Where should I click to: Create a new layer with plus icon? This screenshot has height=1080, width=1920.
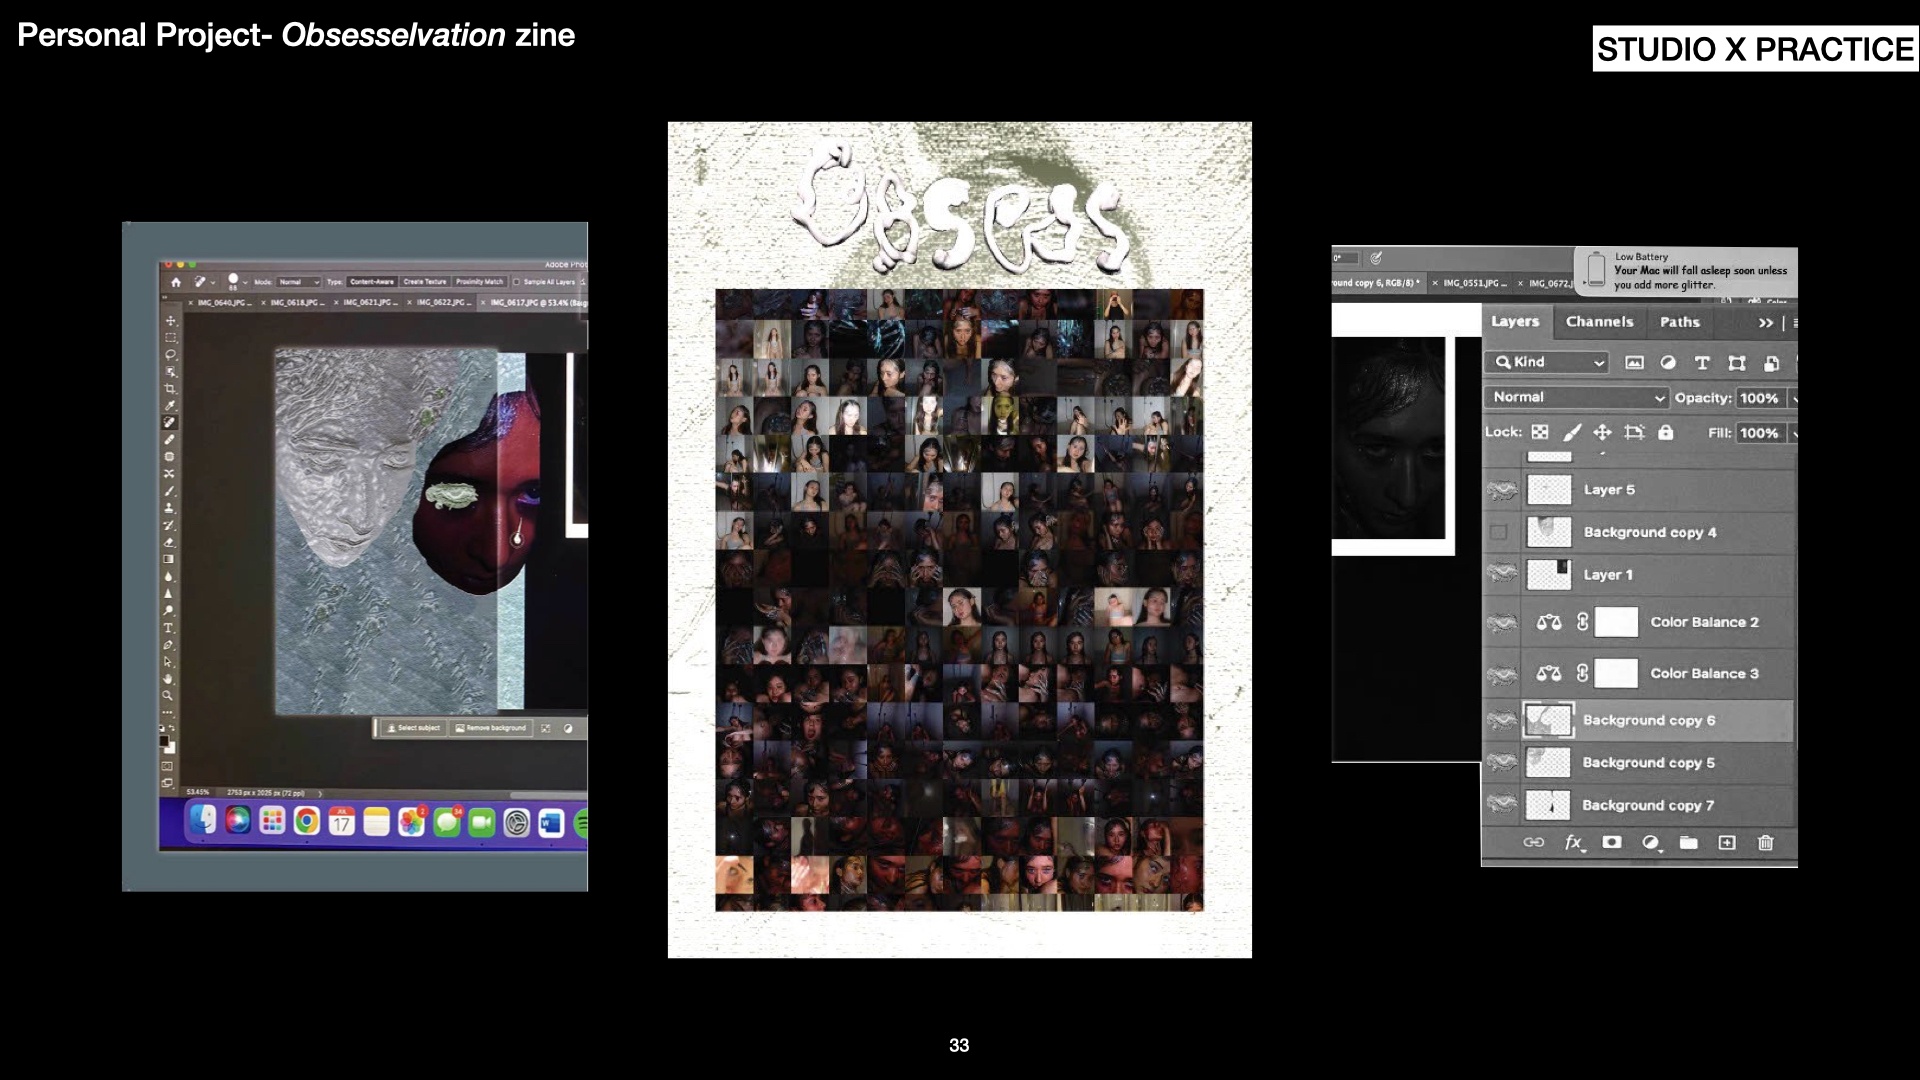(x=1727, y=843)
